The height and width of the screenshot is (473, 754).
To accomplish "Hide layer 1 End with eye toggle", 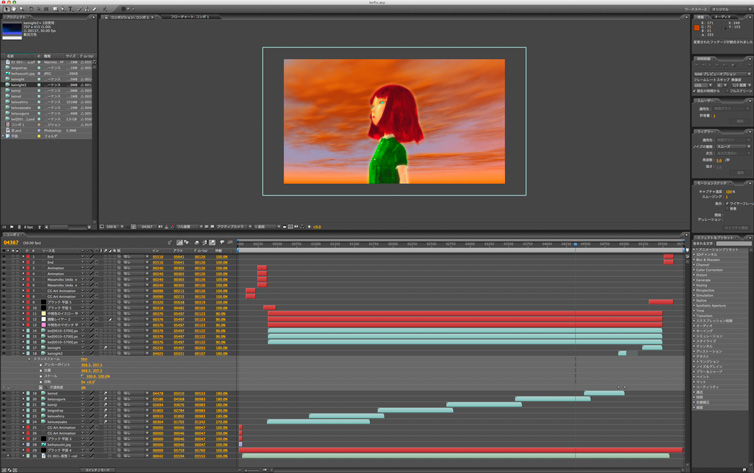I will (4, 257).
